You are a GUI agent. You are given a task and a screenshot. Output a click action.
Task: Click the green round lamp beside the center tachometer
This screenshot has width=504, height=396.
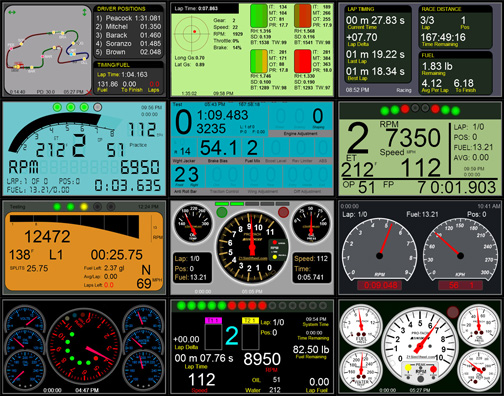(222, 212)
